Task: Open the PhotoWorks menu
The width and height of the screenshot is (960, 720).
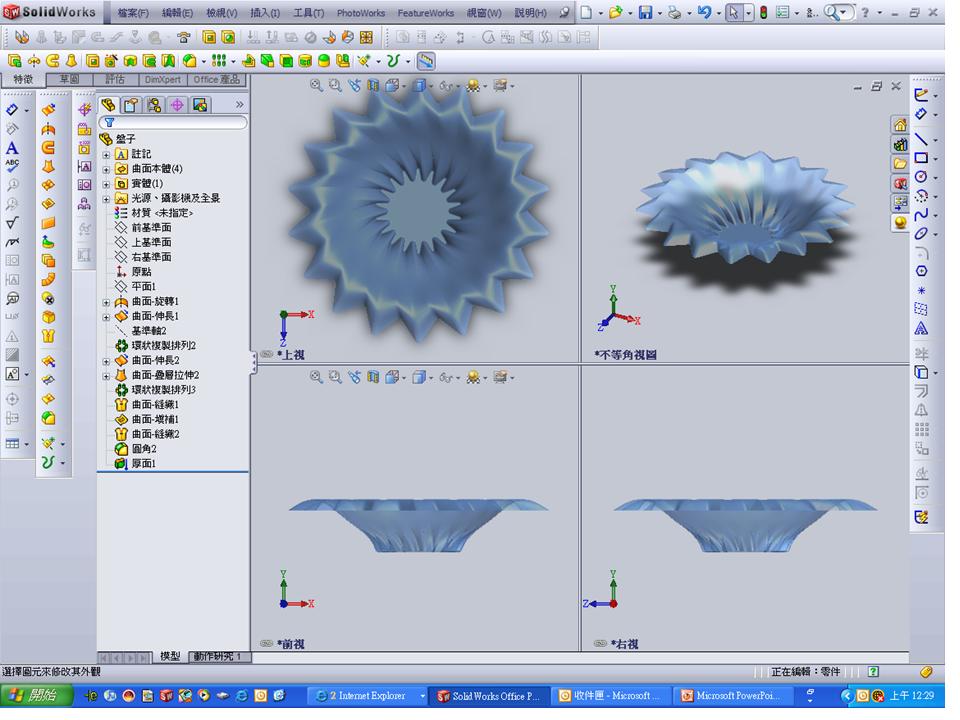Action: [x=361, y=12]
